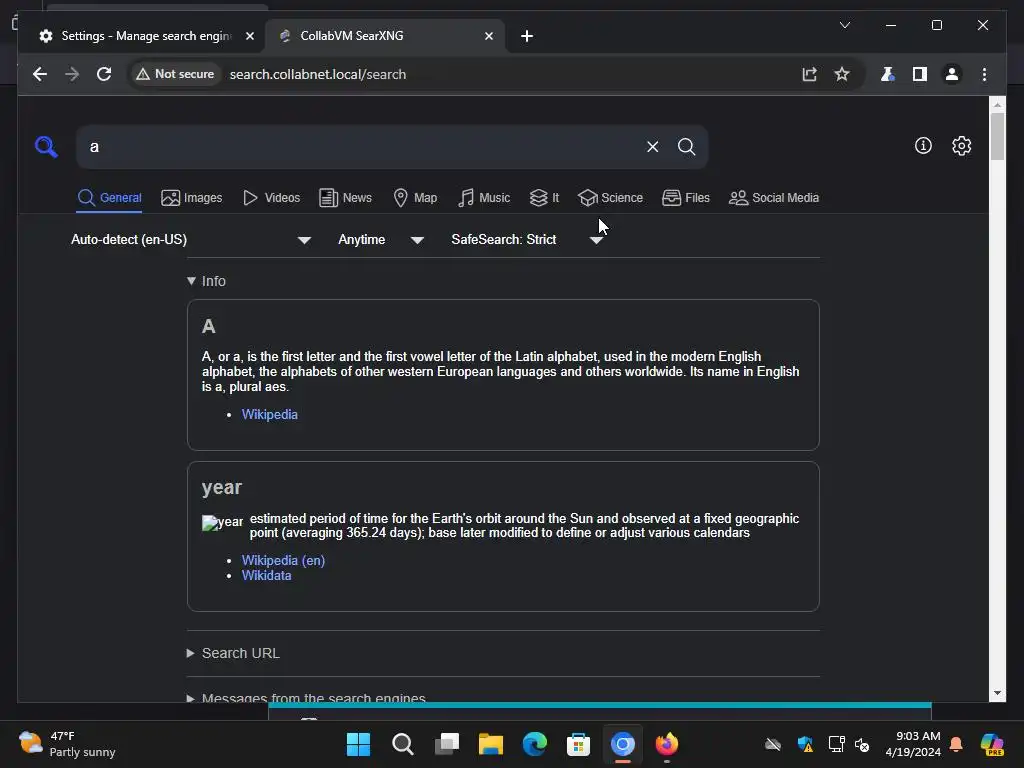Screen dimensions: 1024x768
Task: Open the SafeSearch: Strict dropdown
Action: click(526, 240)
